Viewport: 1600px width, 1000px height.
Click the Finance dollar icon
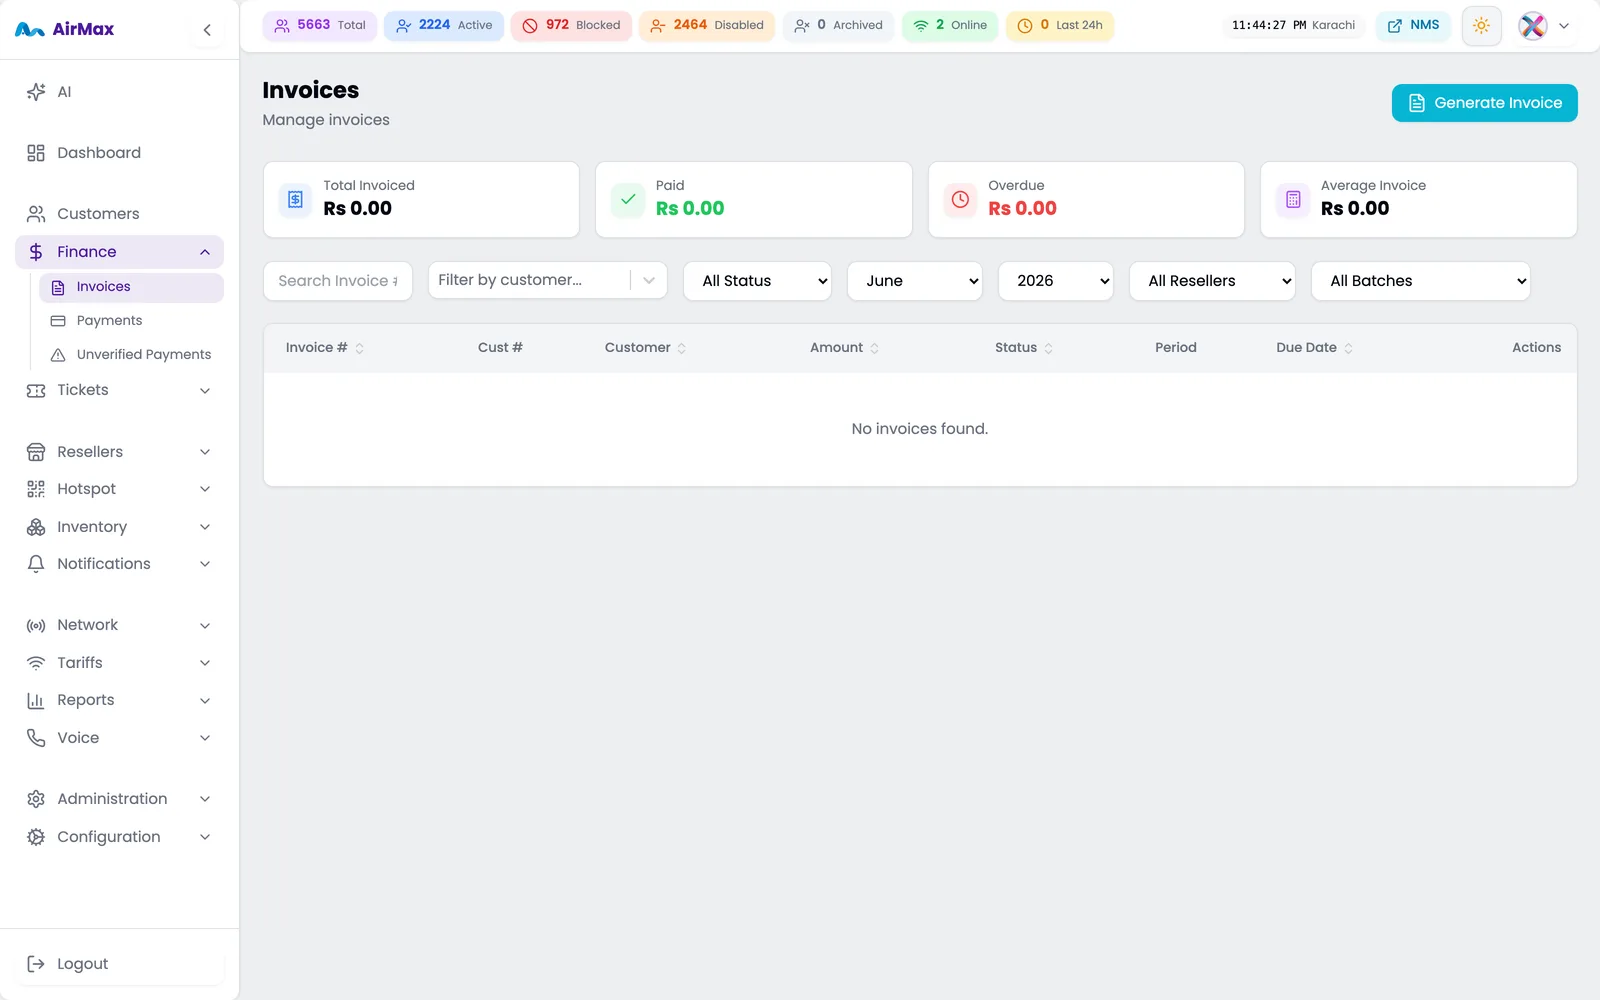pos(36,252)
